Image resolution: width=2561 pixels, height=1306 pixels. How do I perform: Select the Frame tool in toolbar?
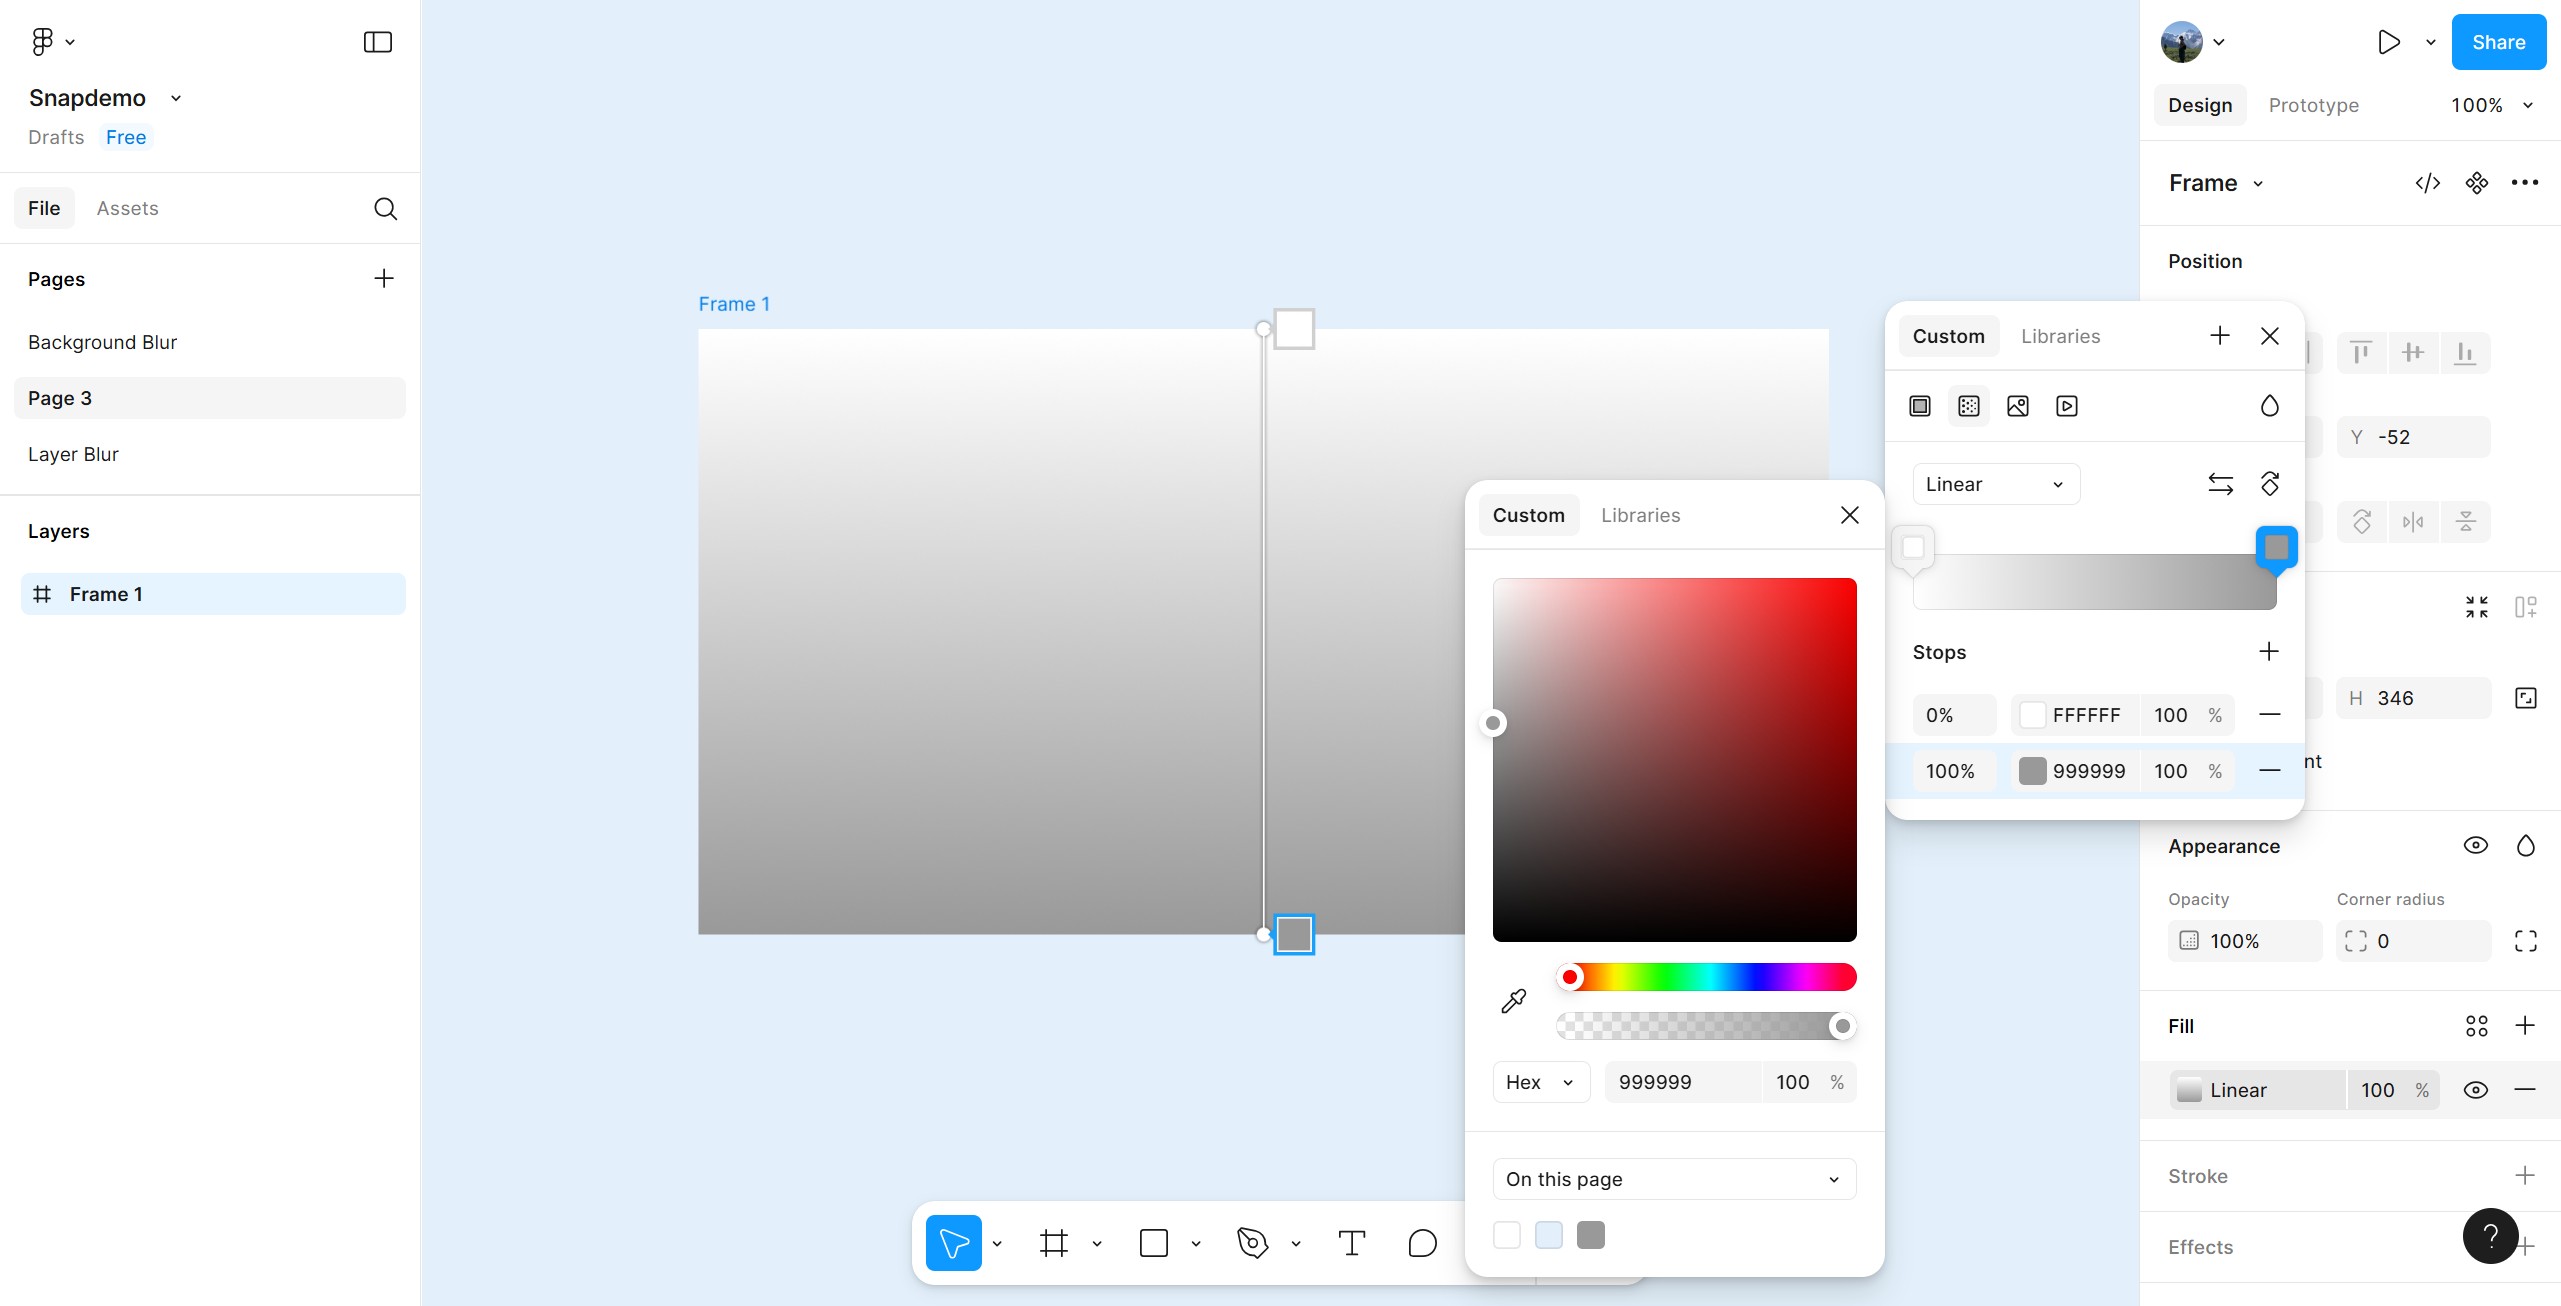point(1054,1243)
